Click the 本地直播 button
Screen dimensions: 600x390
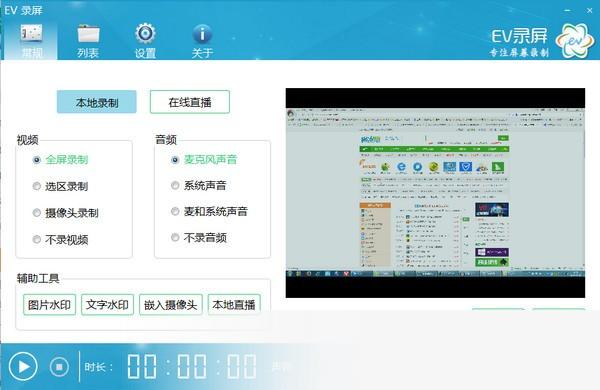point(234,305)
